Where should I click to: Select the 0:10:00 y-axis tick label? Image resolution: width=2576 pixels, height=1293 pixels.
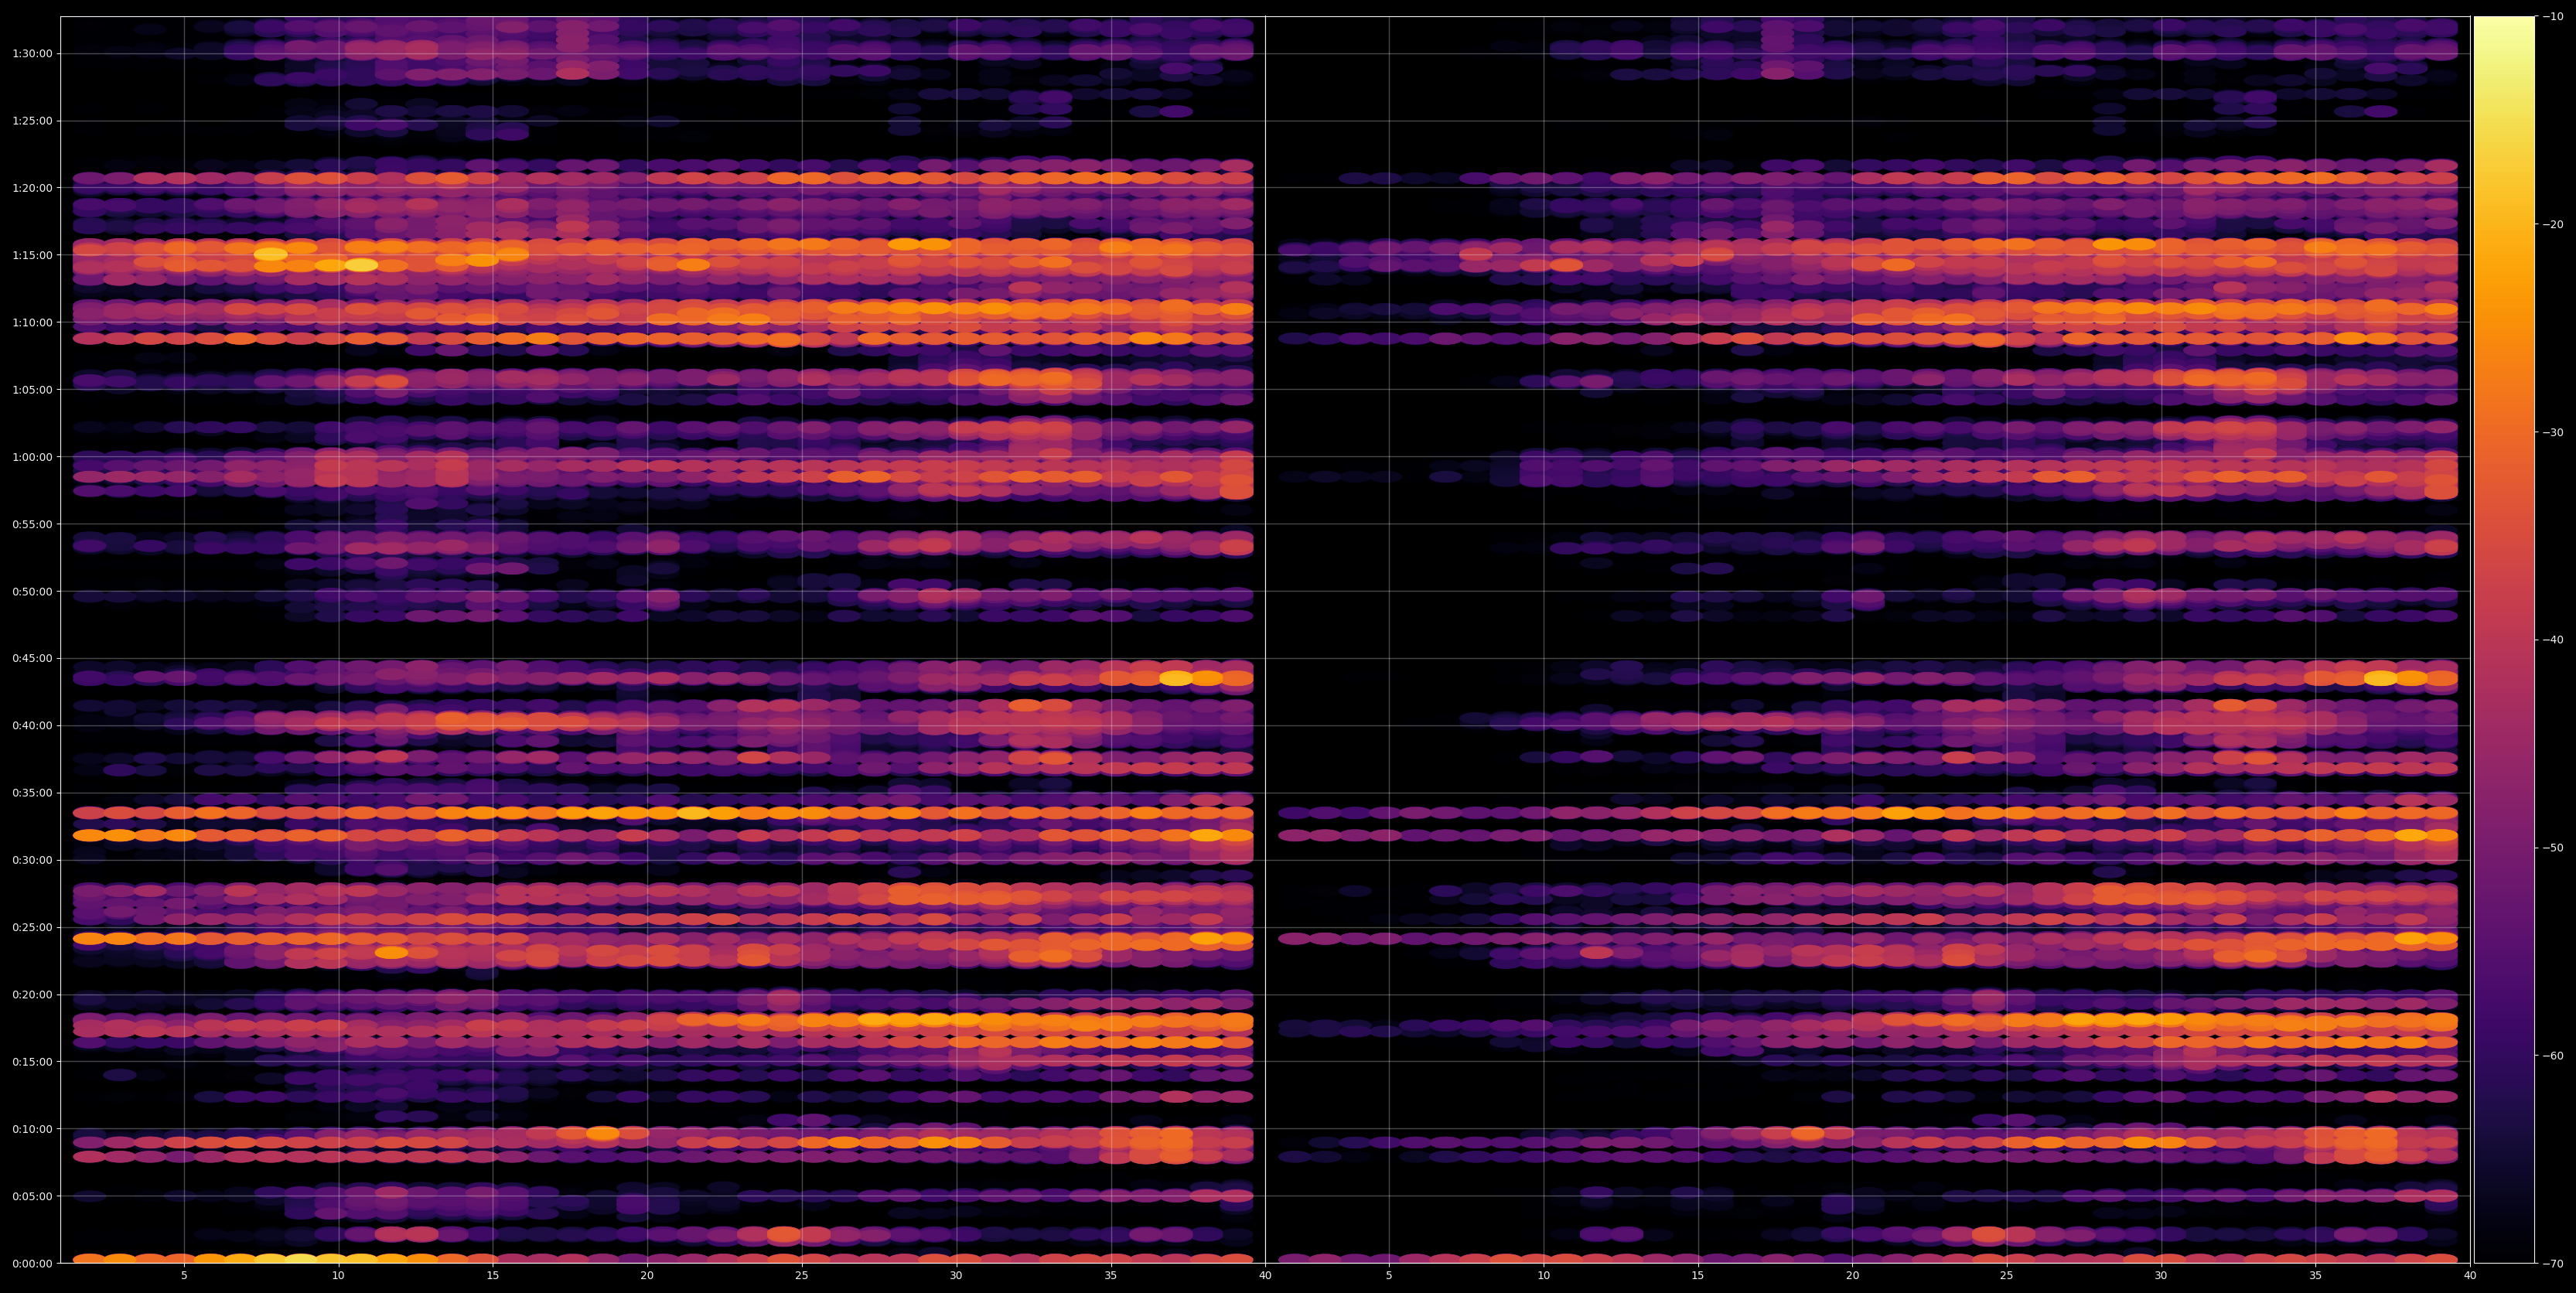click(x=32, y=1129)
